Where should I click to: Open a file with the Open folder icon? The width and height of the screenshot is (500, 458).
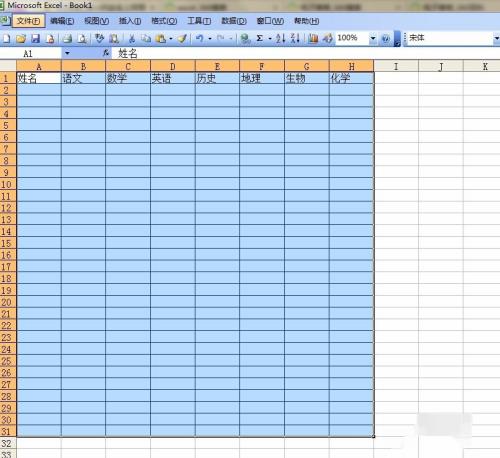(21, 39)
